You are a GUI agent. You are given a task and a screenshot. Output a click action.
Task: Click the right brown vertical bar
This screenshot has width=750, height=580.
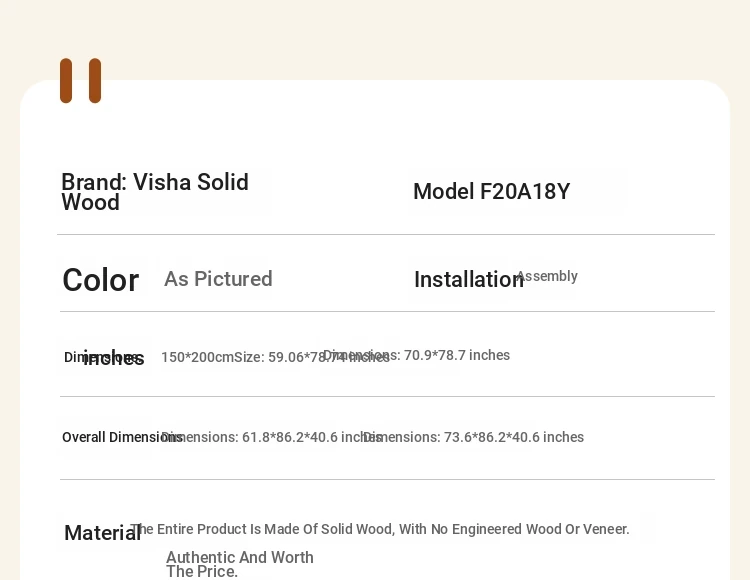(95, 80)
